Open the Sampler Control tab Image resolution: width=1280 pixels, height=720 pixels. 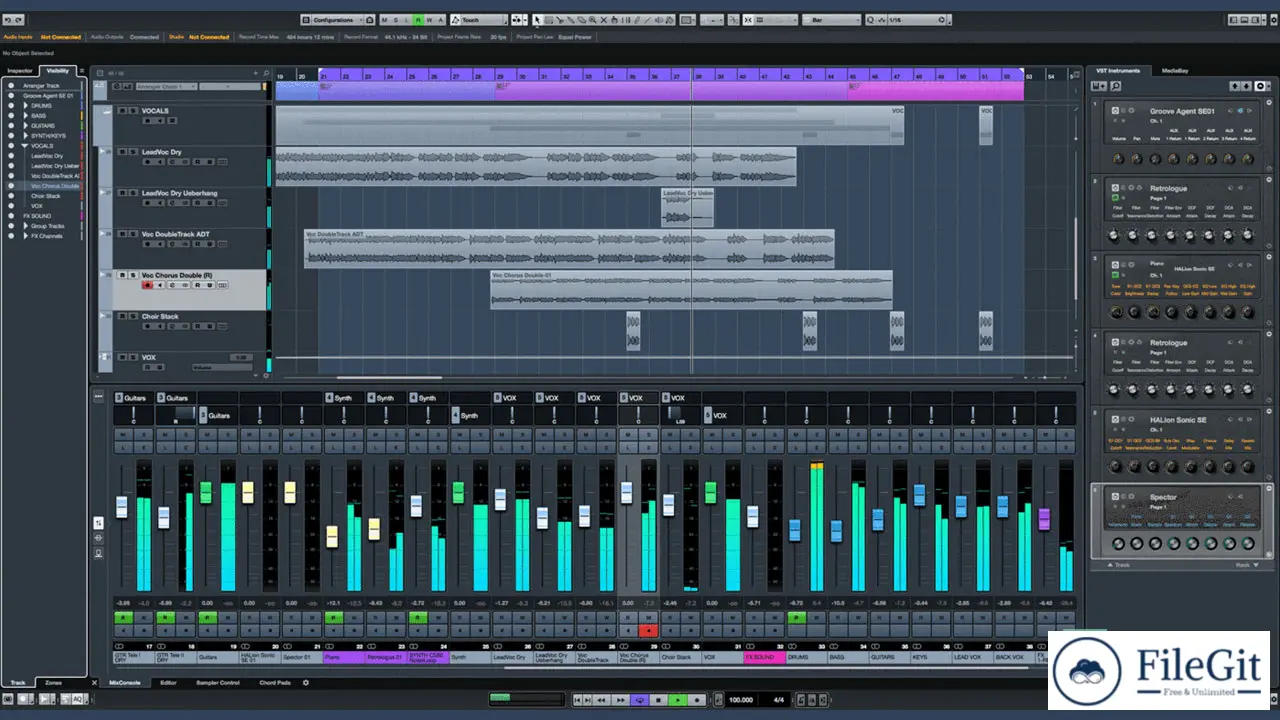tap(216, 682)
